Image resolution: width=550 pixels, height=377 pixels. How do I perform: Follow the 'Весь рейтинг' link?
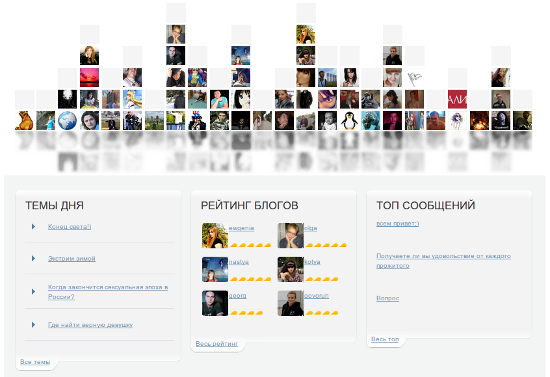pos(217,344)
